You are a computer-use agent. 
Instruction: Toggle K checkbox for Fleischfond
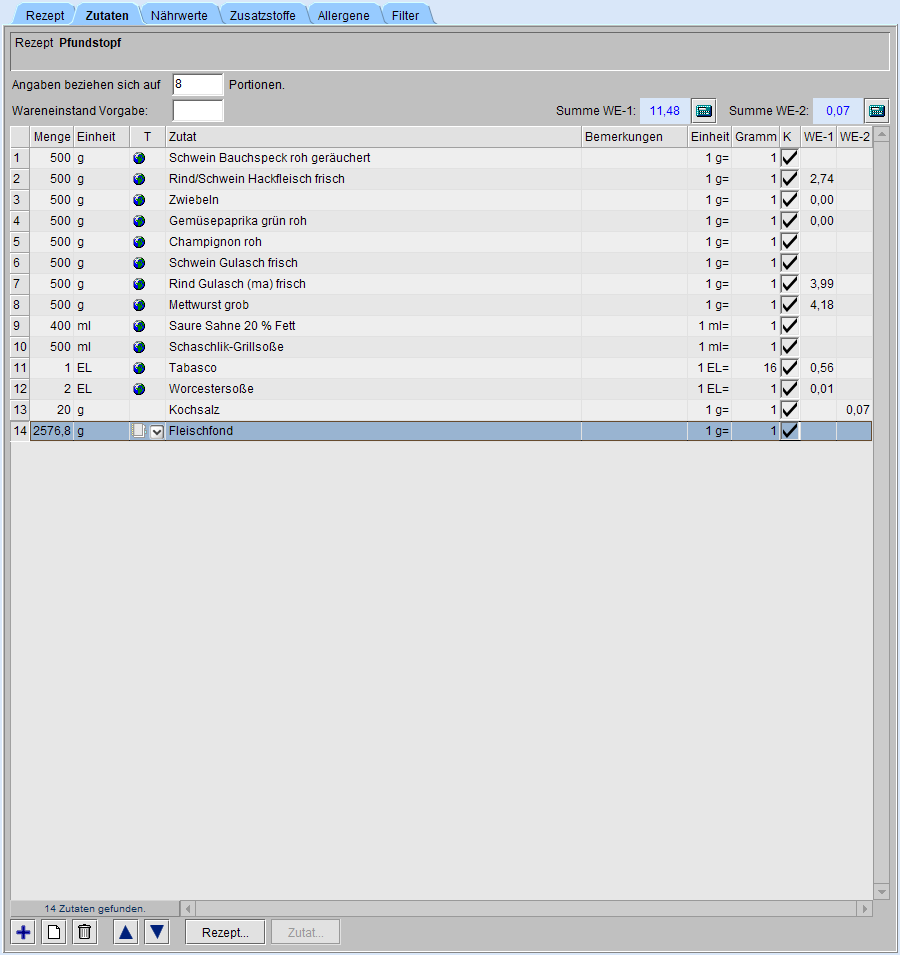790,431
